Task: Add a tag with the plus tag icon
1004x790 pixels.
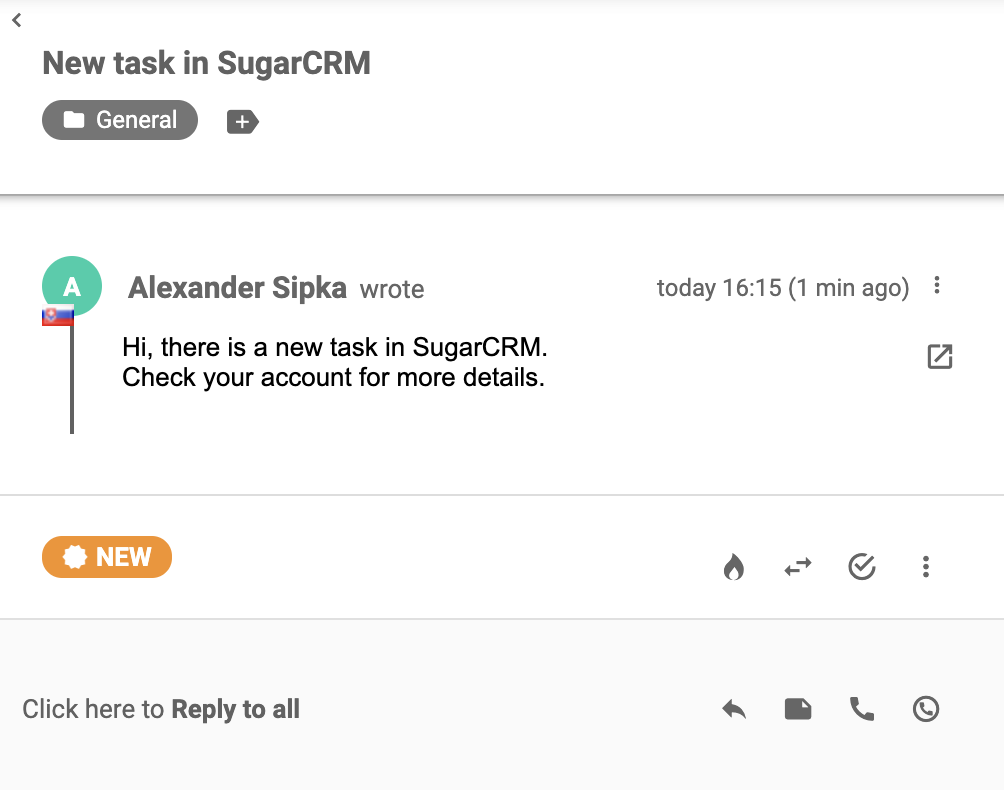Action: pyautogui.click(x=240, y=120)
